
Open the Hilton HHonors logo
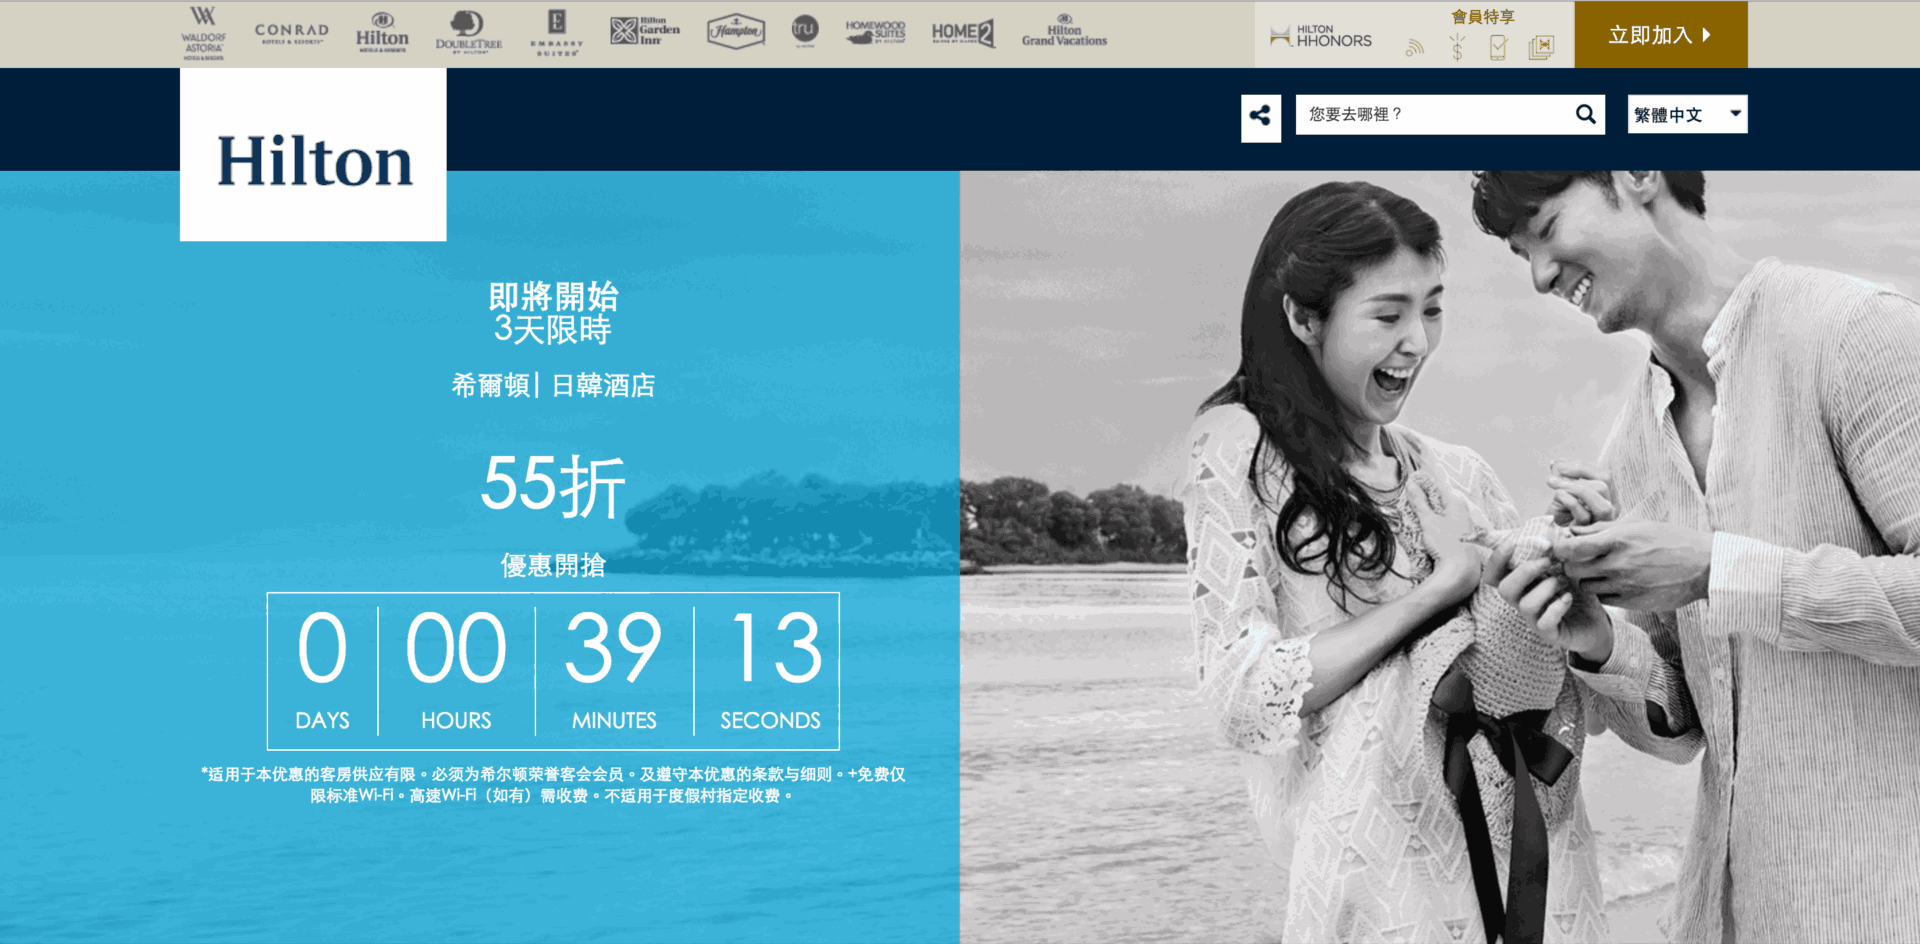click(x=1320, y=37)
